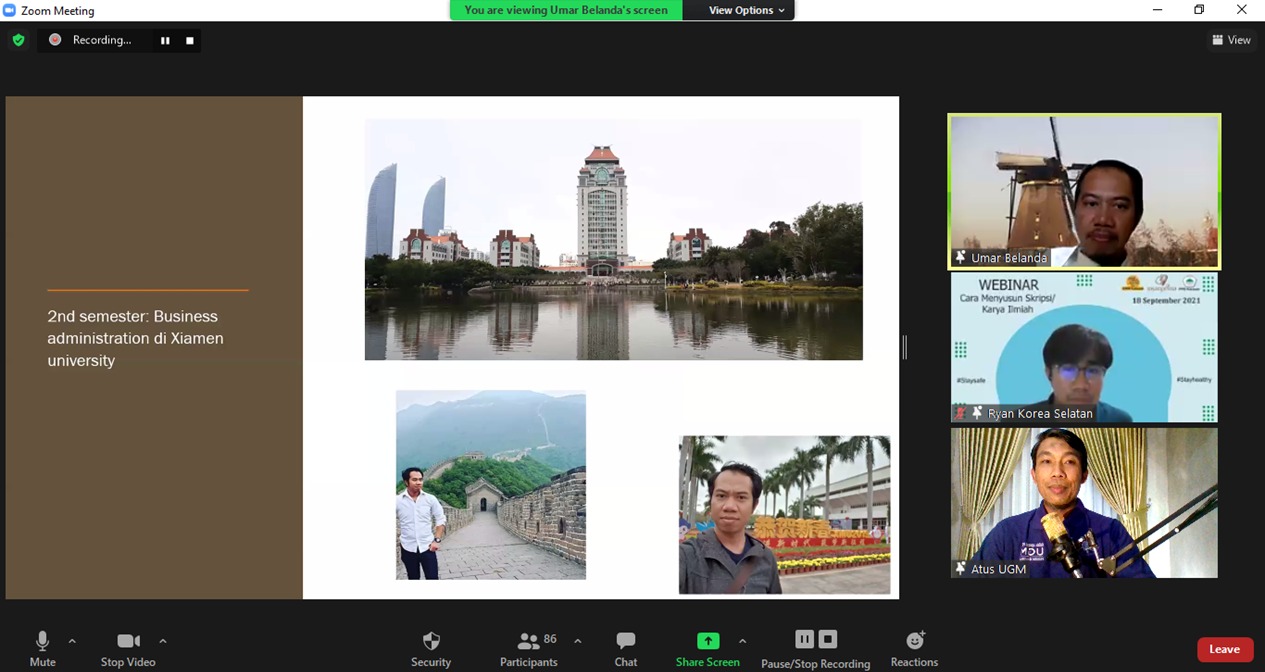The width and height of the screenshot is (1265, 672).
Task: Open the Chat panel
Action: (x=626, y=648)
